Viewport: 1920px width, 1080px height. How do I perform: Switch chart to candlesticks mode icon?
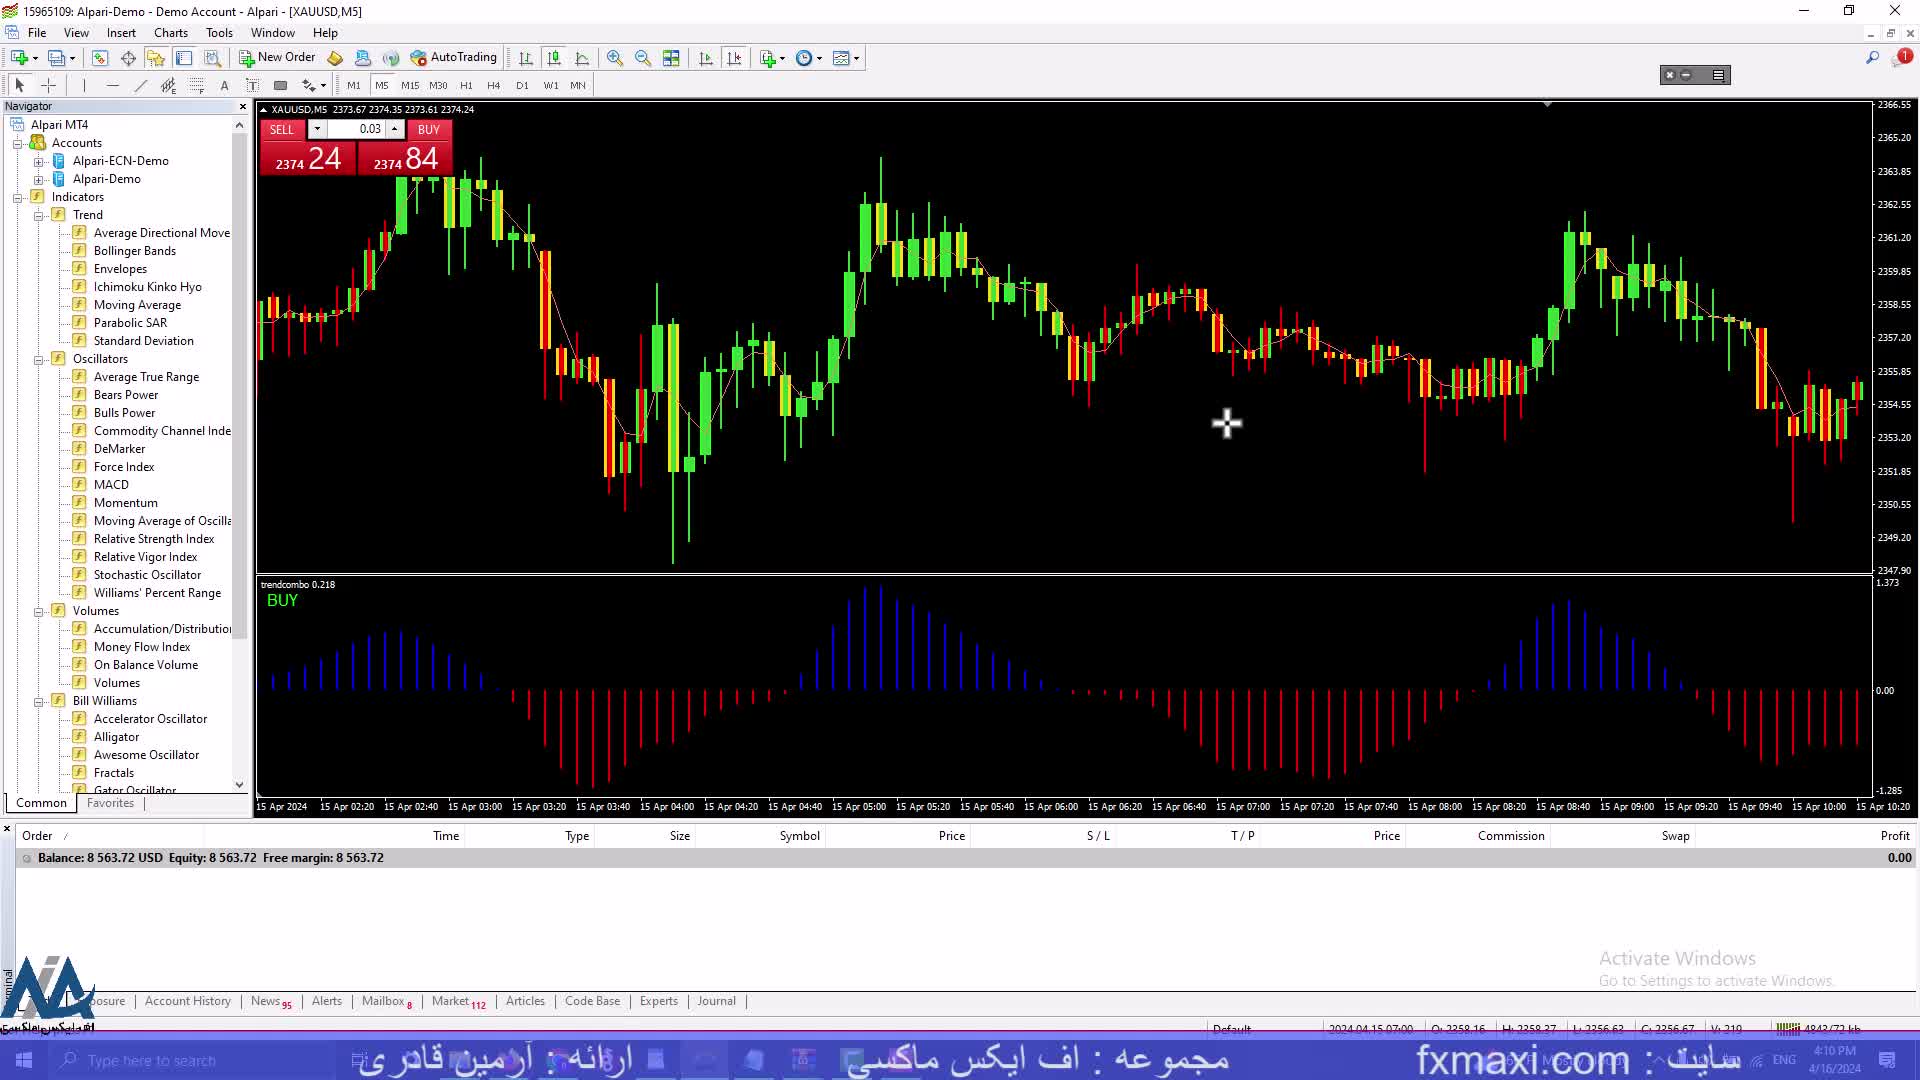point(554,58)
